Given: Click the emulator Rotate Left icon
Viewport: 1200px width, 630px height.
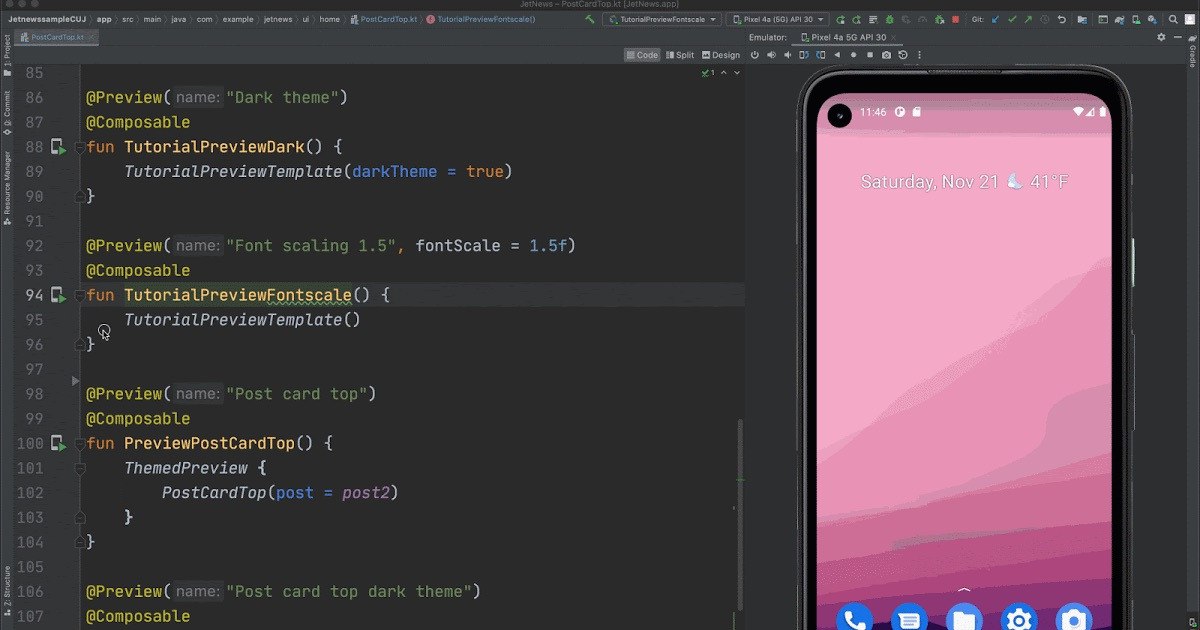Looking at the screenshot, I should click(804, 55).
